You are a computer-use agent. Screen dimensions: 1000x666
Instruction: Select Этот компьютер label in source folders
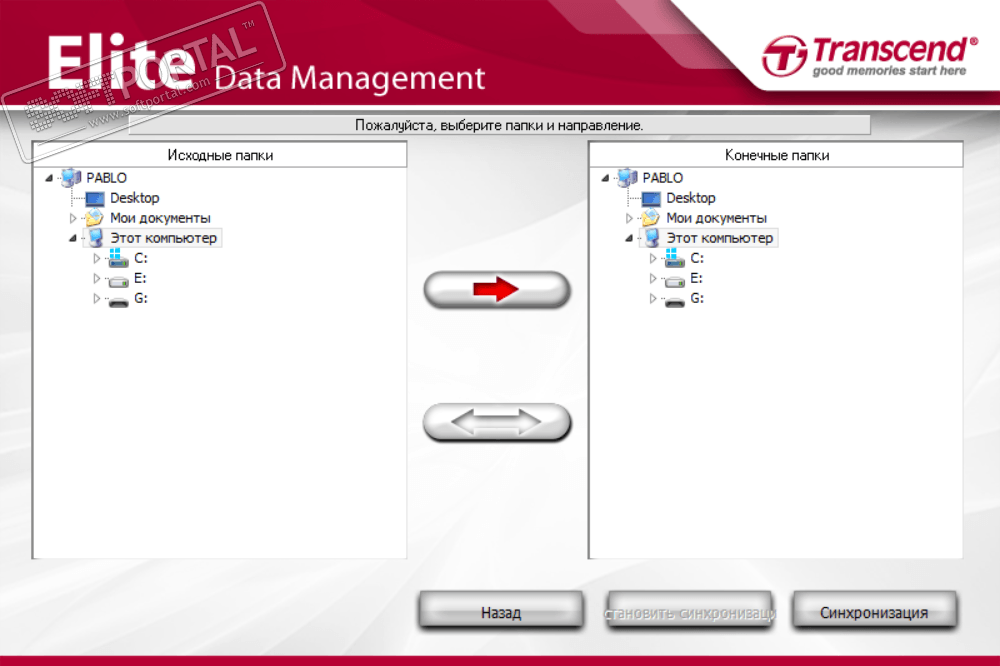[x=164, y=238]
